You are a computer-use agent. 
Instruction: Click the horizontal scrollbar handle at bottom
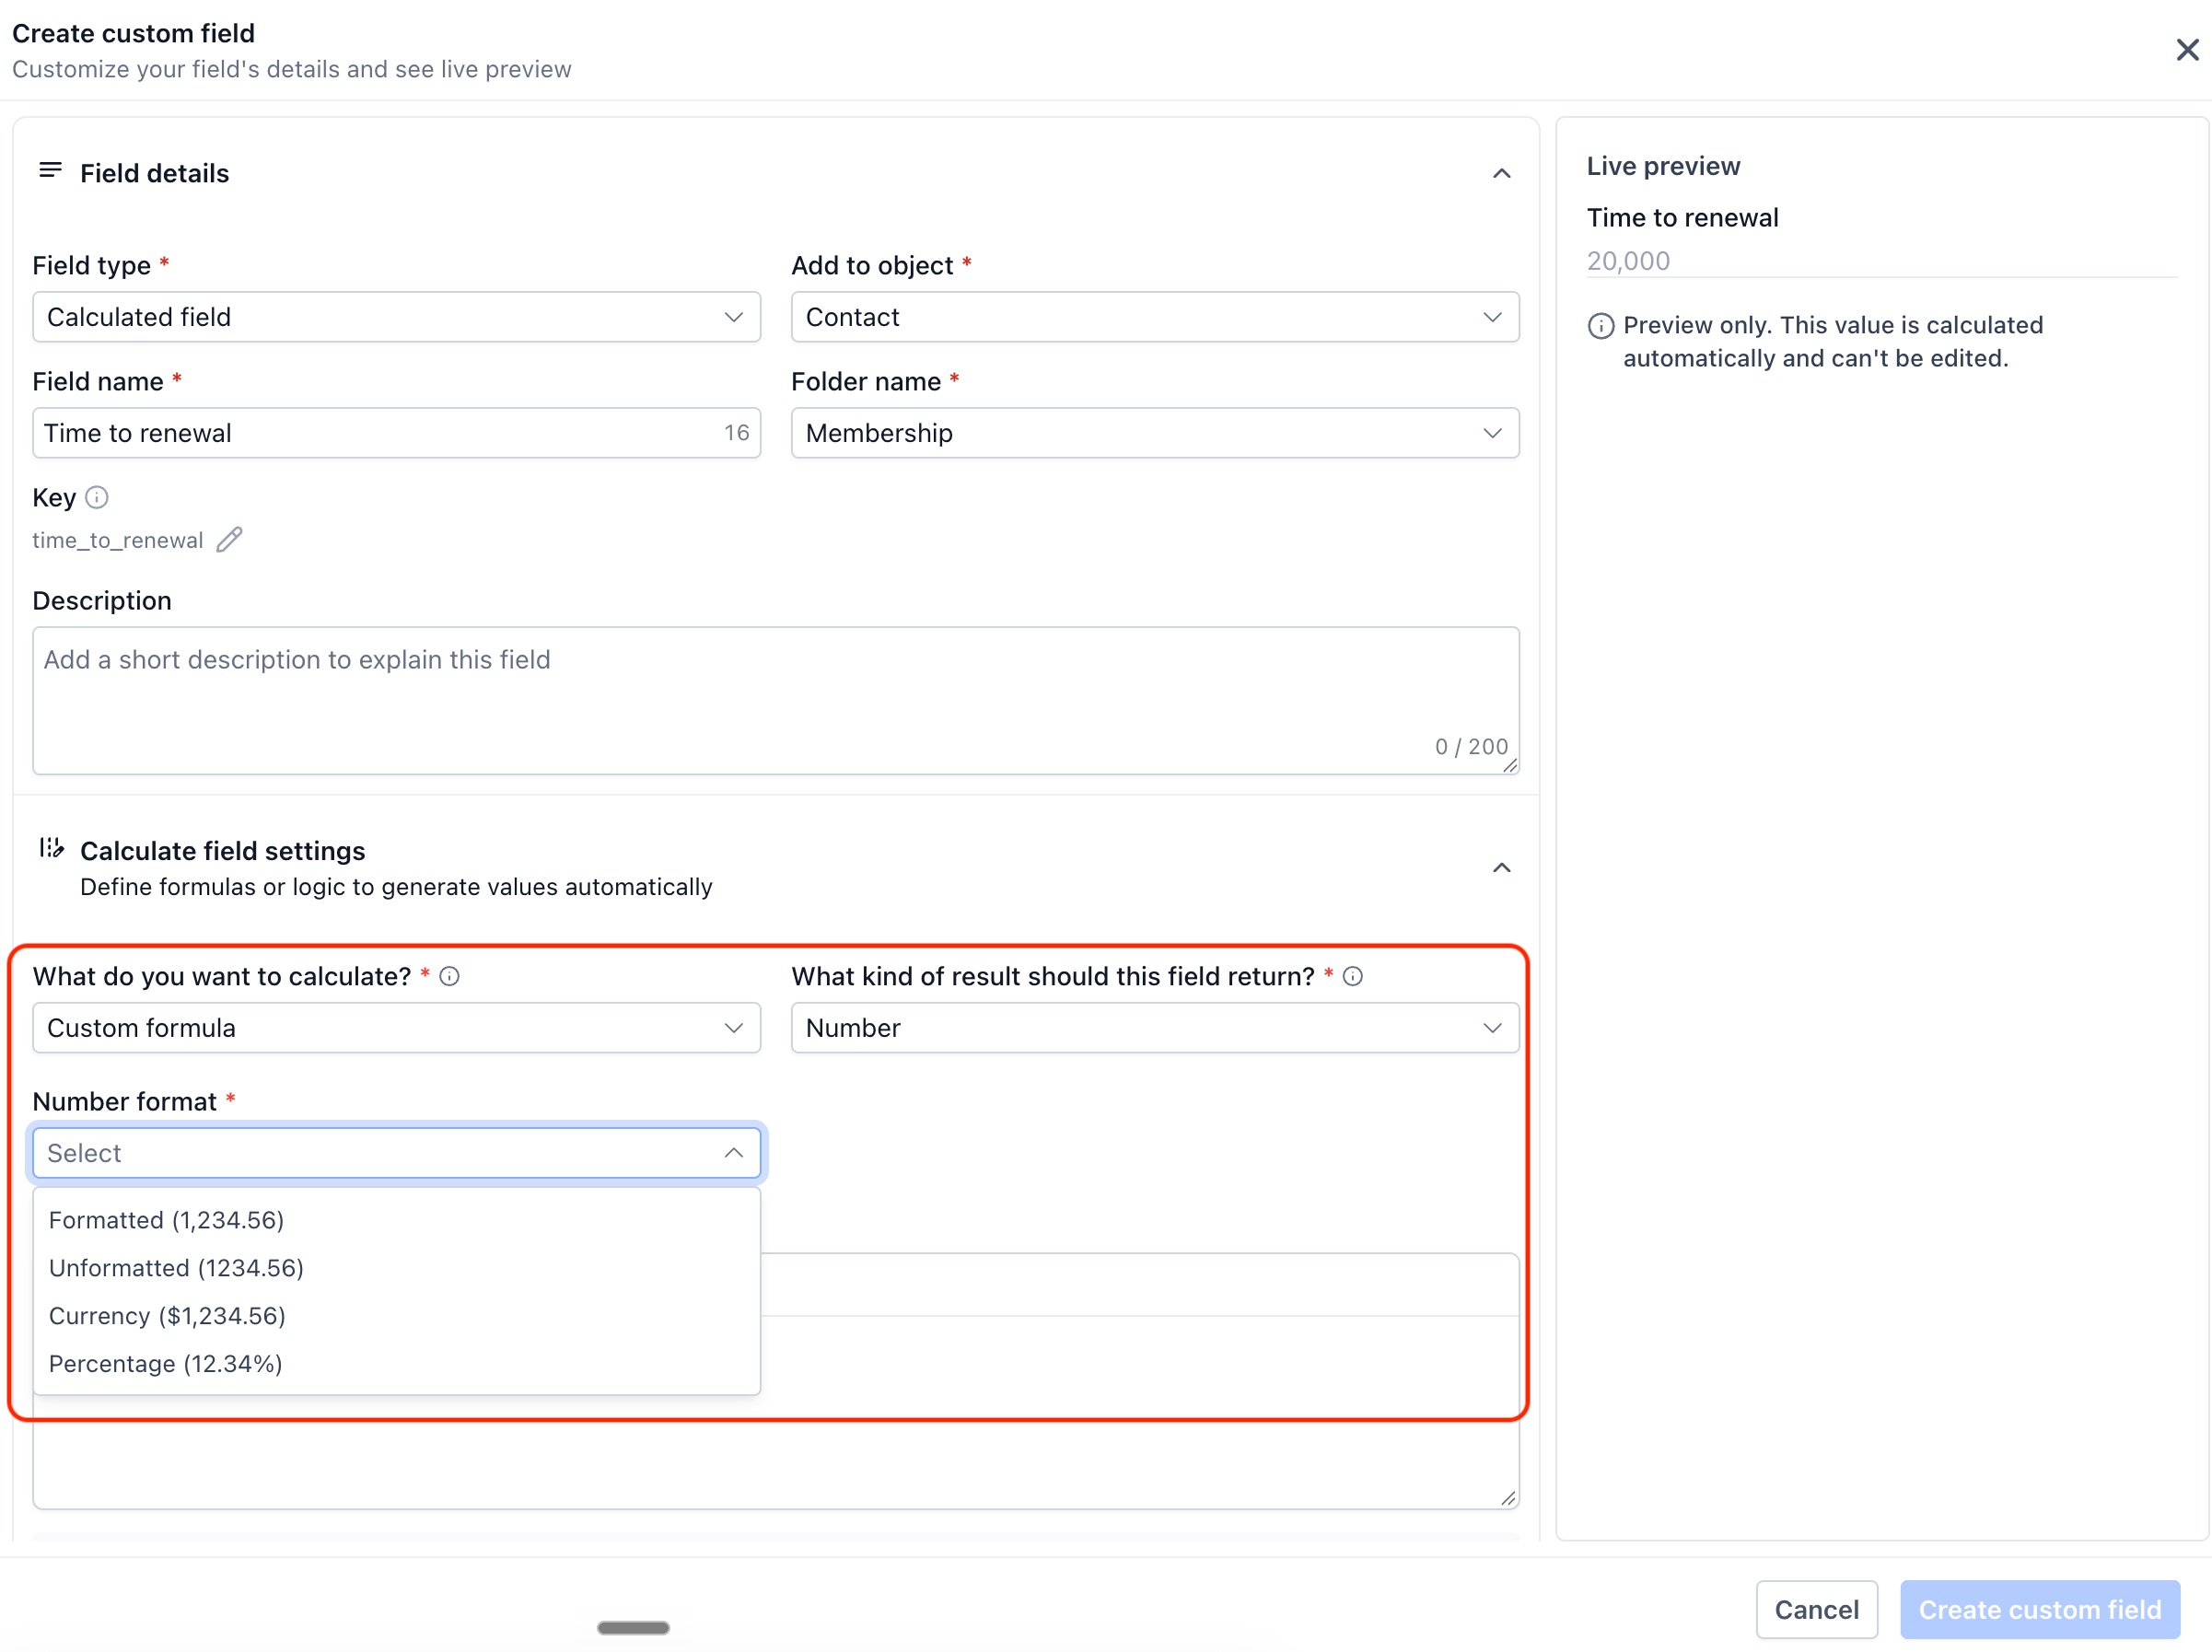pyautogui.click(x=633, y=1628)
